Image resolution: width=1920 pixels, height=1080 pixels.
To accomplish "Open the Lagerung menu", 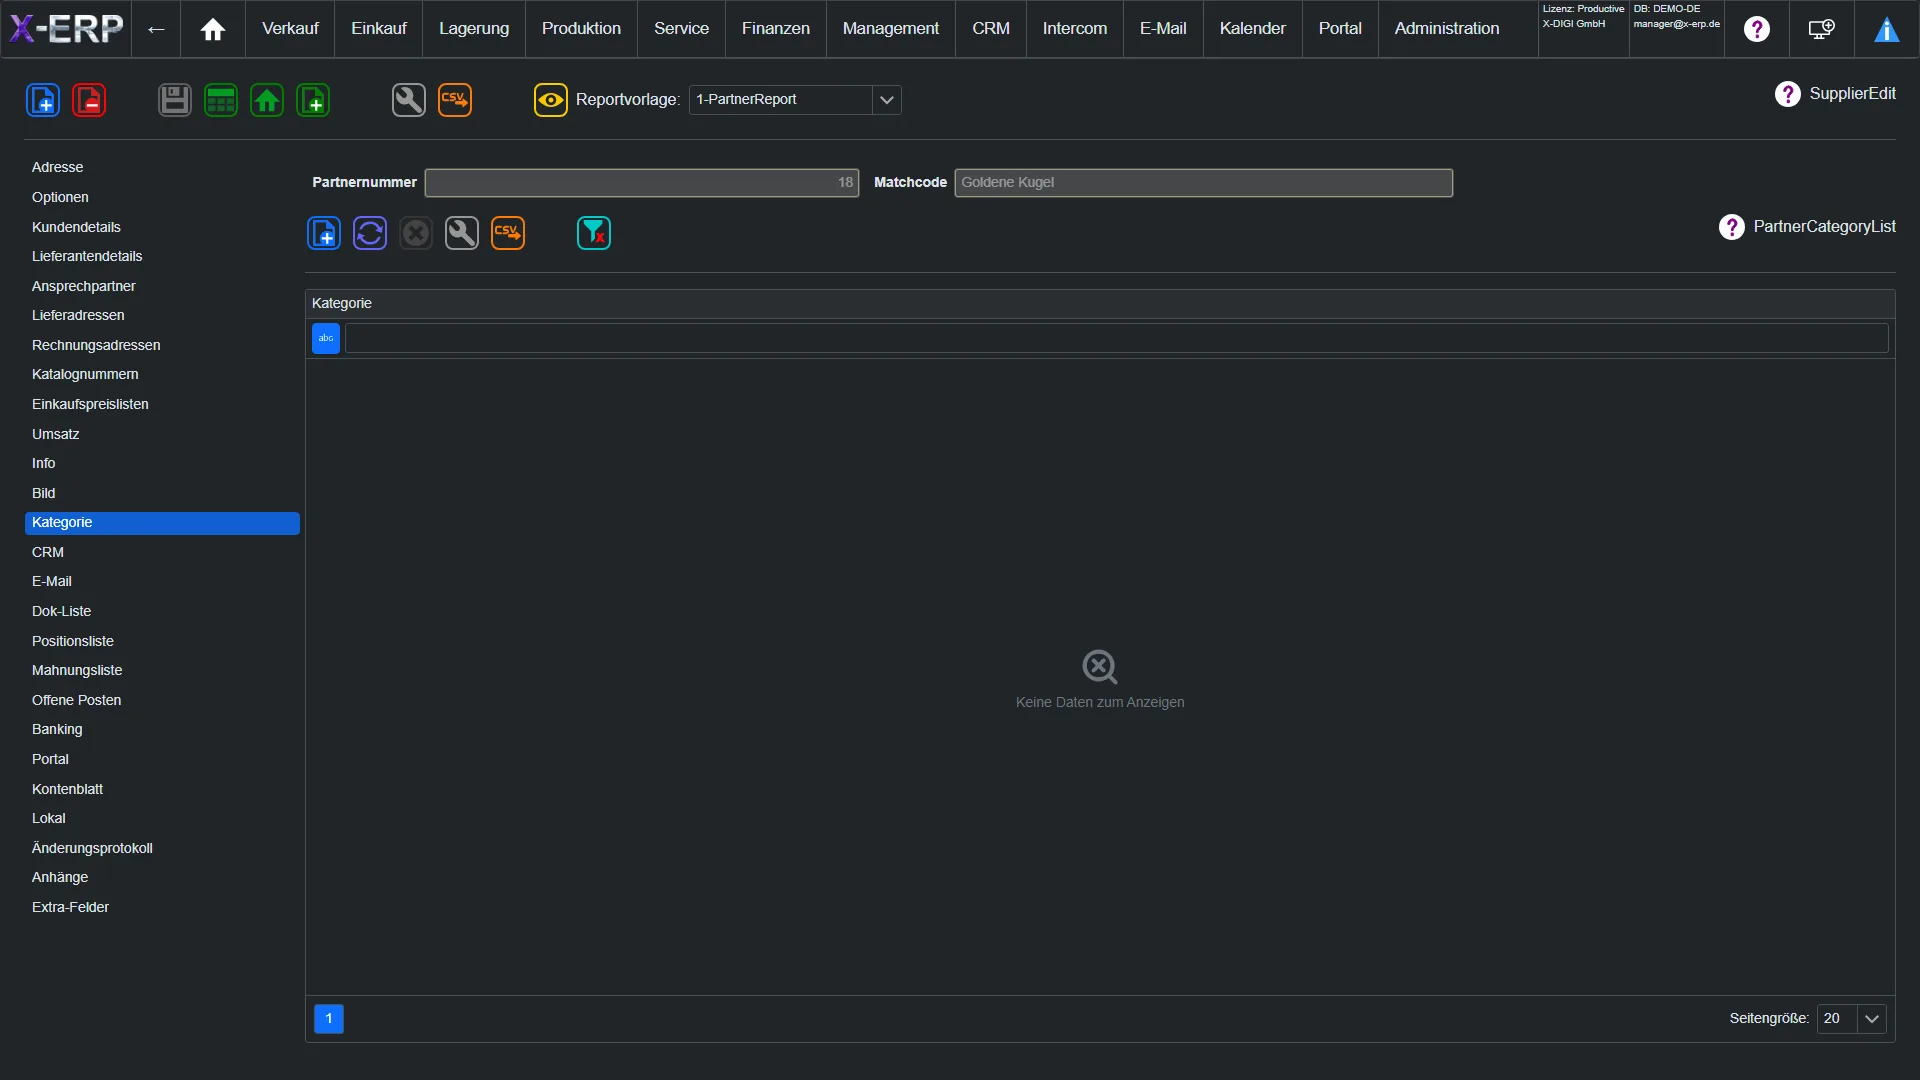I will coord(474,29).
